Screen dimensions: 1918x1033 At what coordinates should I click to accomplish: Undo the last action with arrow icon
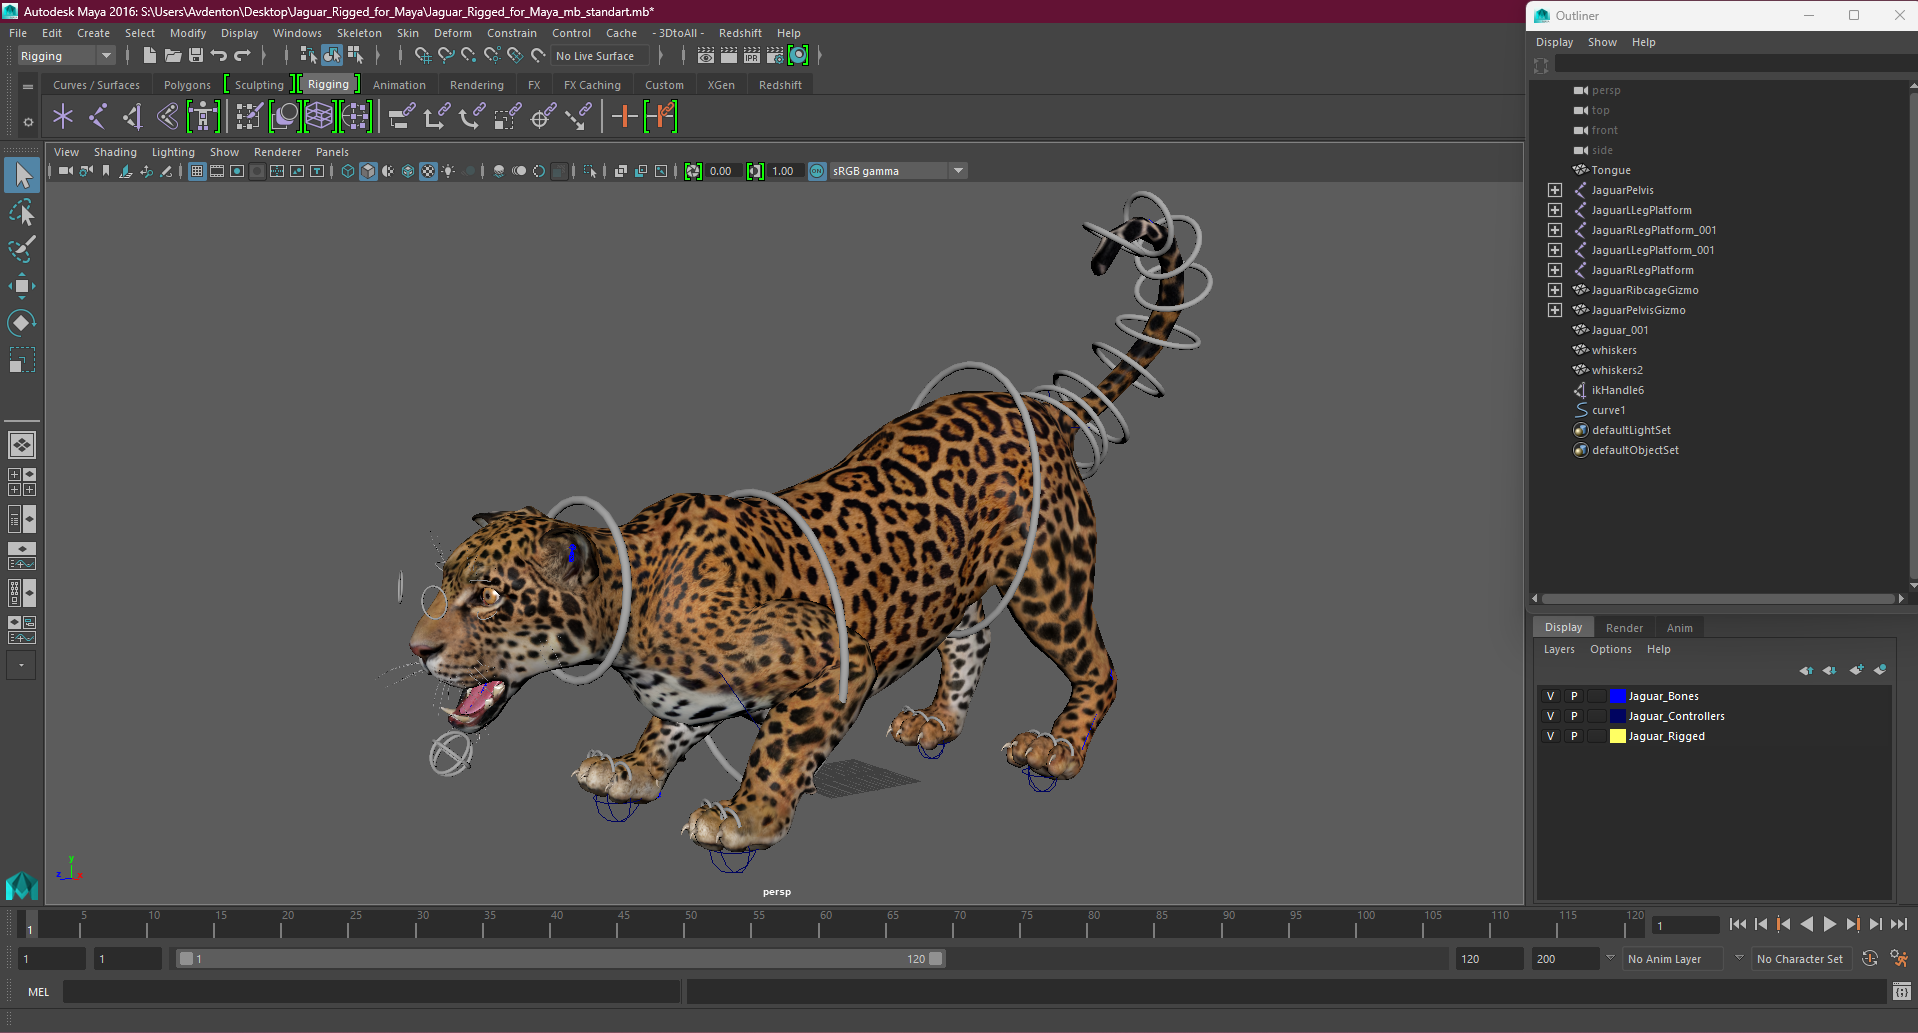pyautogui.click(x=219, y=56)
